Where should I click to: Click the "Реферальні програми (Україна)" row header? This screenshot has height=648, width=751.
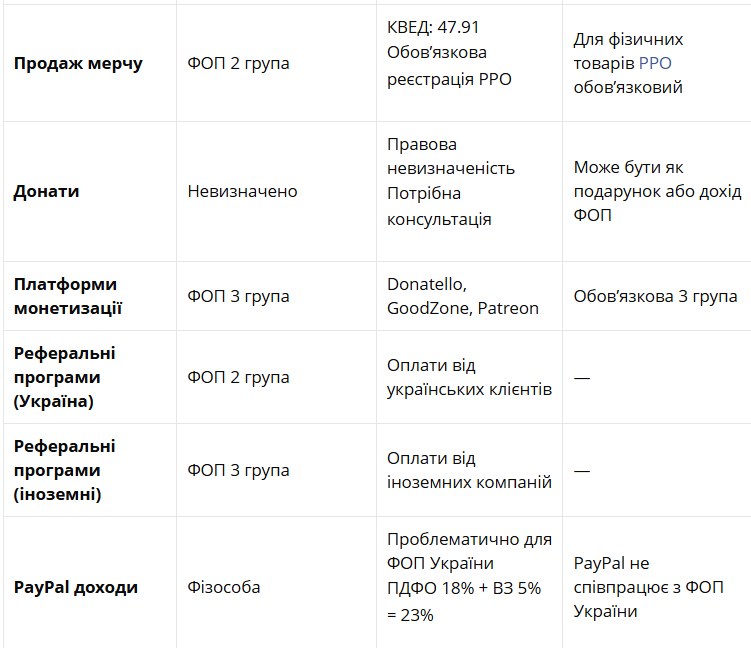64,377
